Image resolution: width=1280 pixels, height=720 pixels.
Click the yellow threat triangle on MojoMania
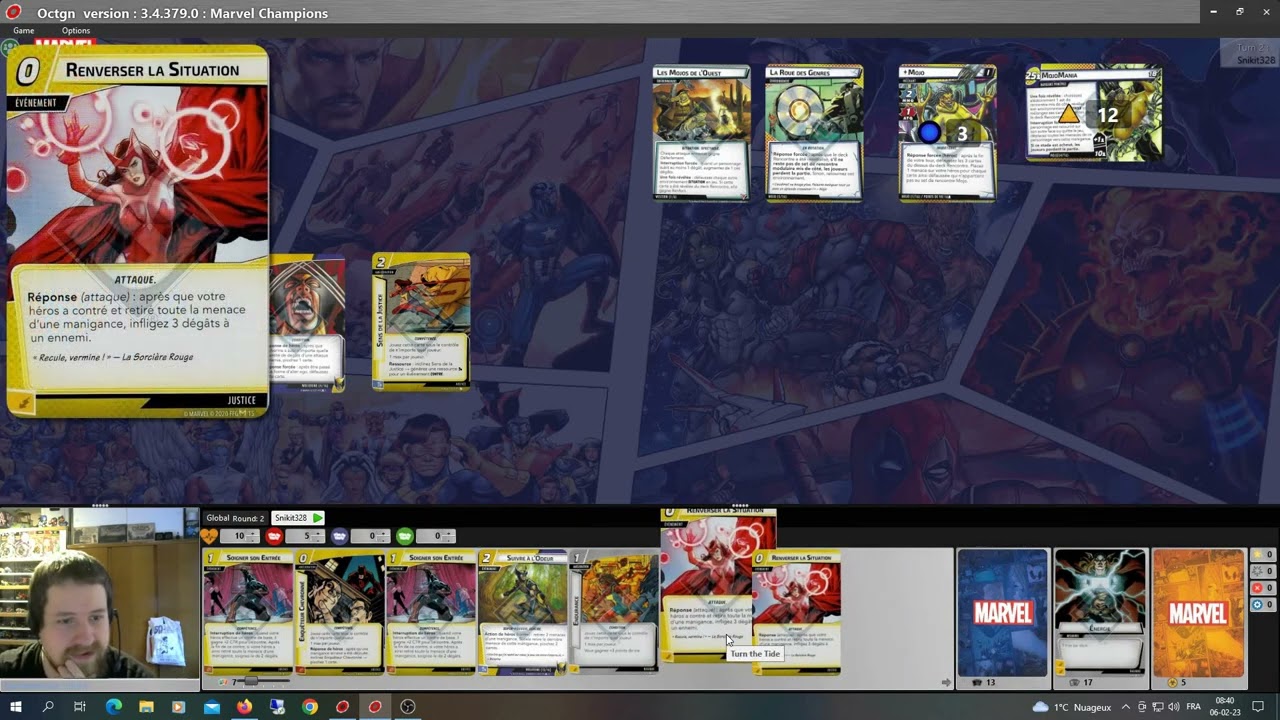[1068, 113]
